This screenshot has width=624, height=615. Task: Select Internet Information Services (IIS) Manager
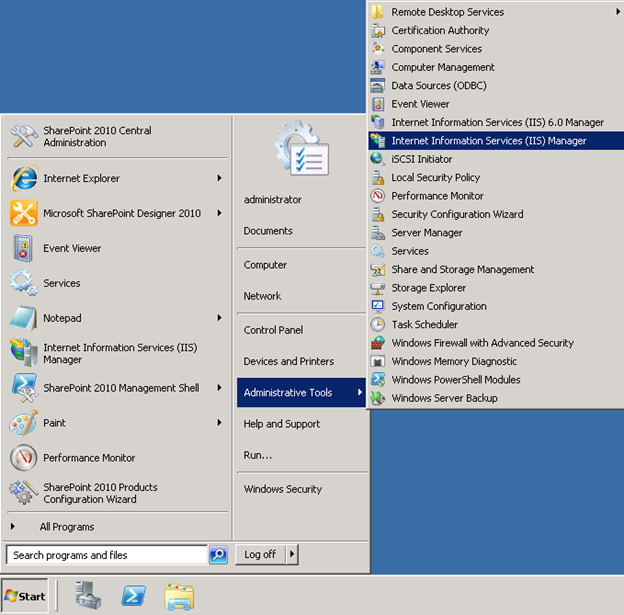[x=489, y=141]
